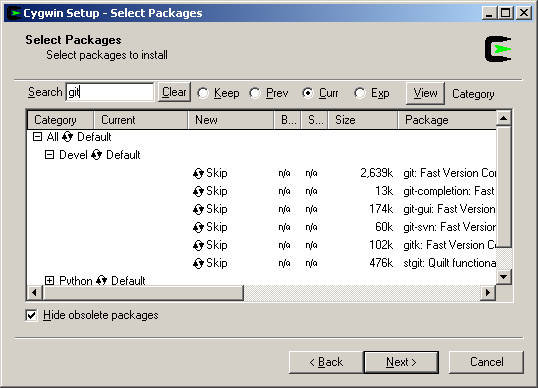This screenshot has width=538, height=388.
Task: Toggle Skip cycle icon for stgit package
Action: (198, 263)
